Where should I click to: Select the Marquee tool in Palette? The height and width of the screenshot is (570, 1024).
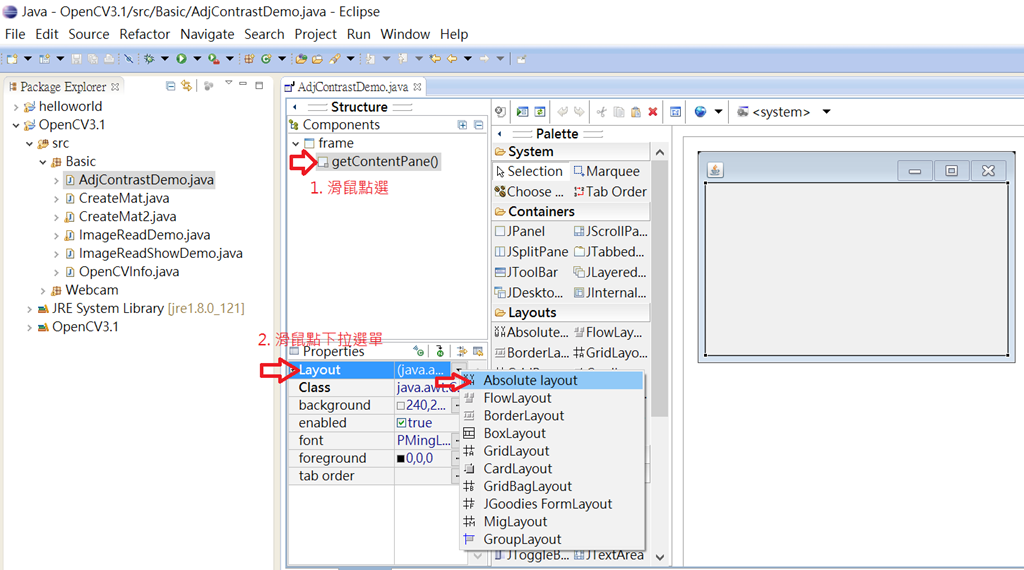click(607, 171)
